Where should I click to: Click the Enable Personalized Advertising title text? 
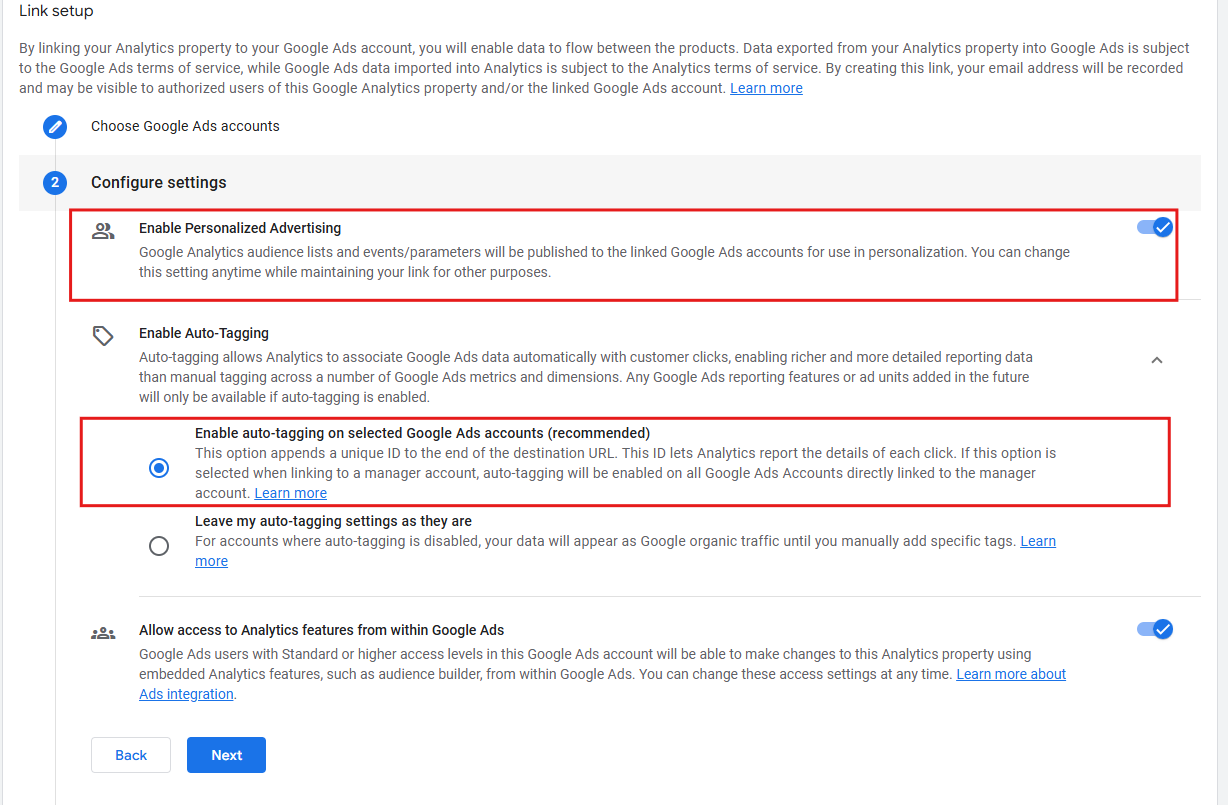coord(240,228)
